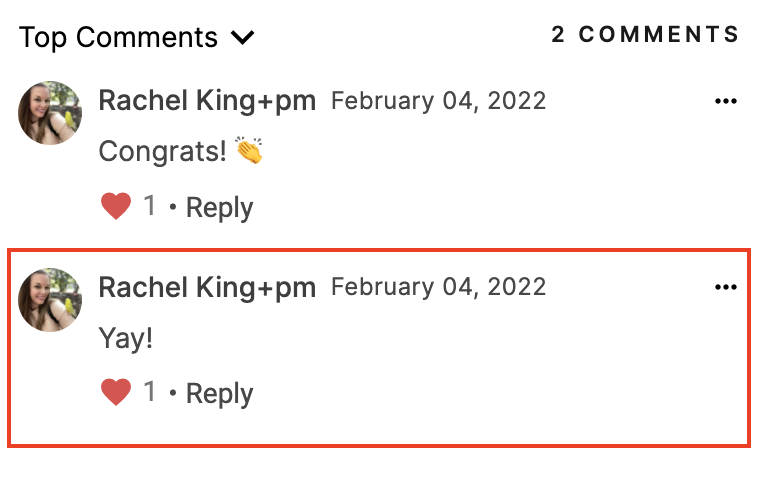Open the three-dot menu for the Yay! comment
The width and height of the screenshot is (768, 480).
(x=725, y=287)
